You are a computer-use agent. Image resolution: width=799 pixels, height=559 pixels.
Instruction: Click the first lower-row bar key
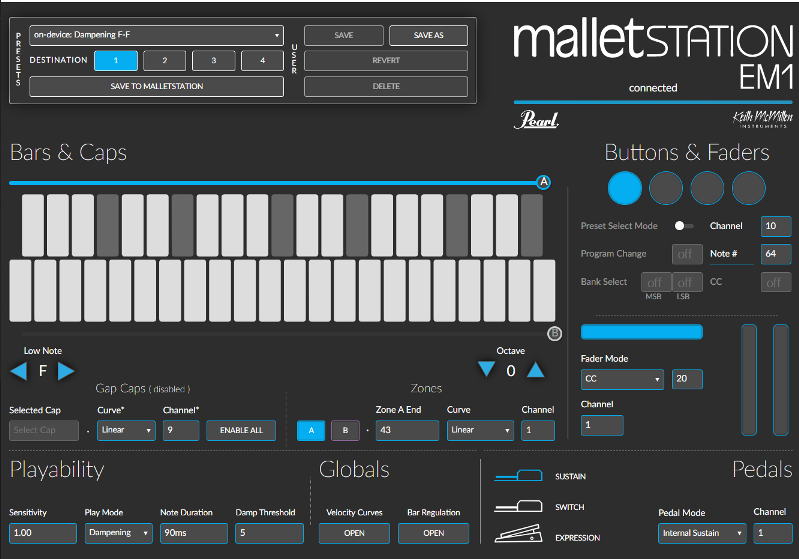20,290
